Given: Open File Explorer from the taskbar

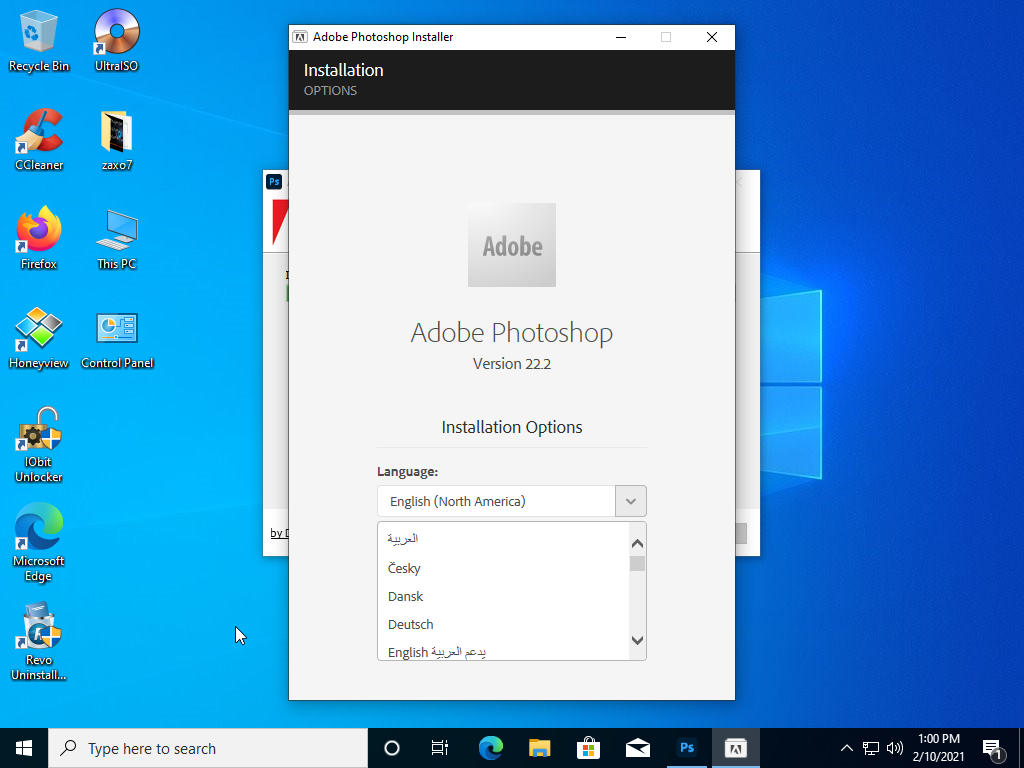Looking at the screenshot, I should click(x=539, y=748).
